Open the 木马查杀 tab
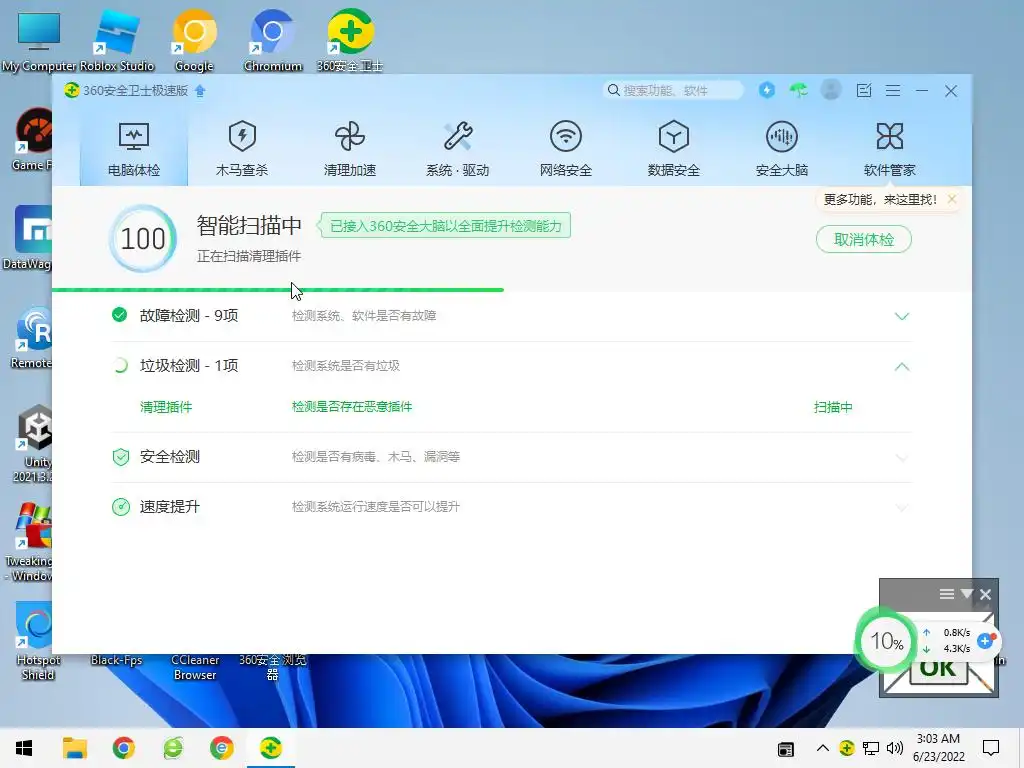 [242, 149]
